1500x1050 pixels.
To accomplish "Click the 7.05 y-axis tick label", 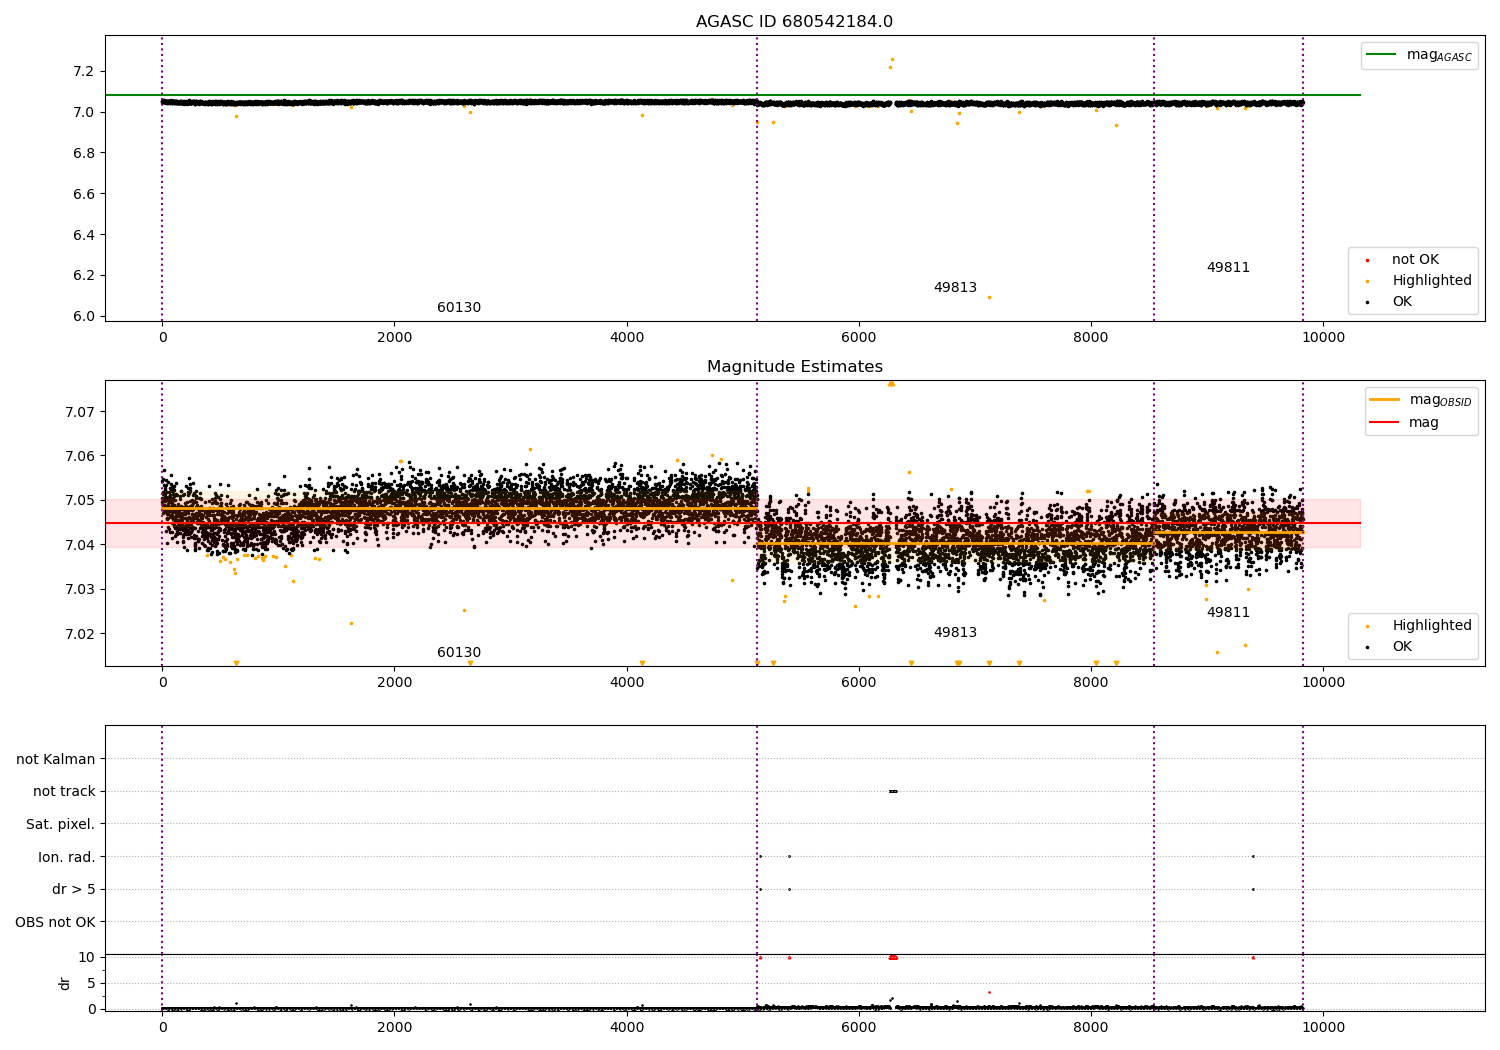I will (x=79, y=501).
